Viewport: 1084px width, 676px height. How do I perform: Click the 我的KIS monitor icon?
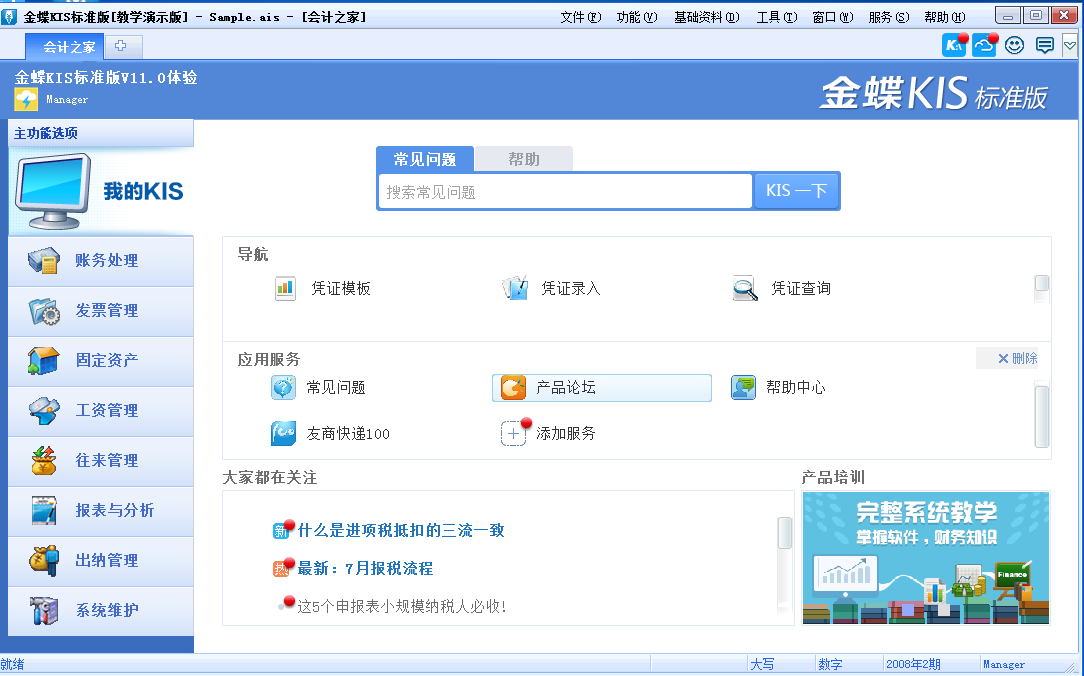53,191
